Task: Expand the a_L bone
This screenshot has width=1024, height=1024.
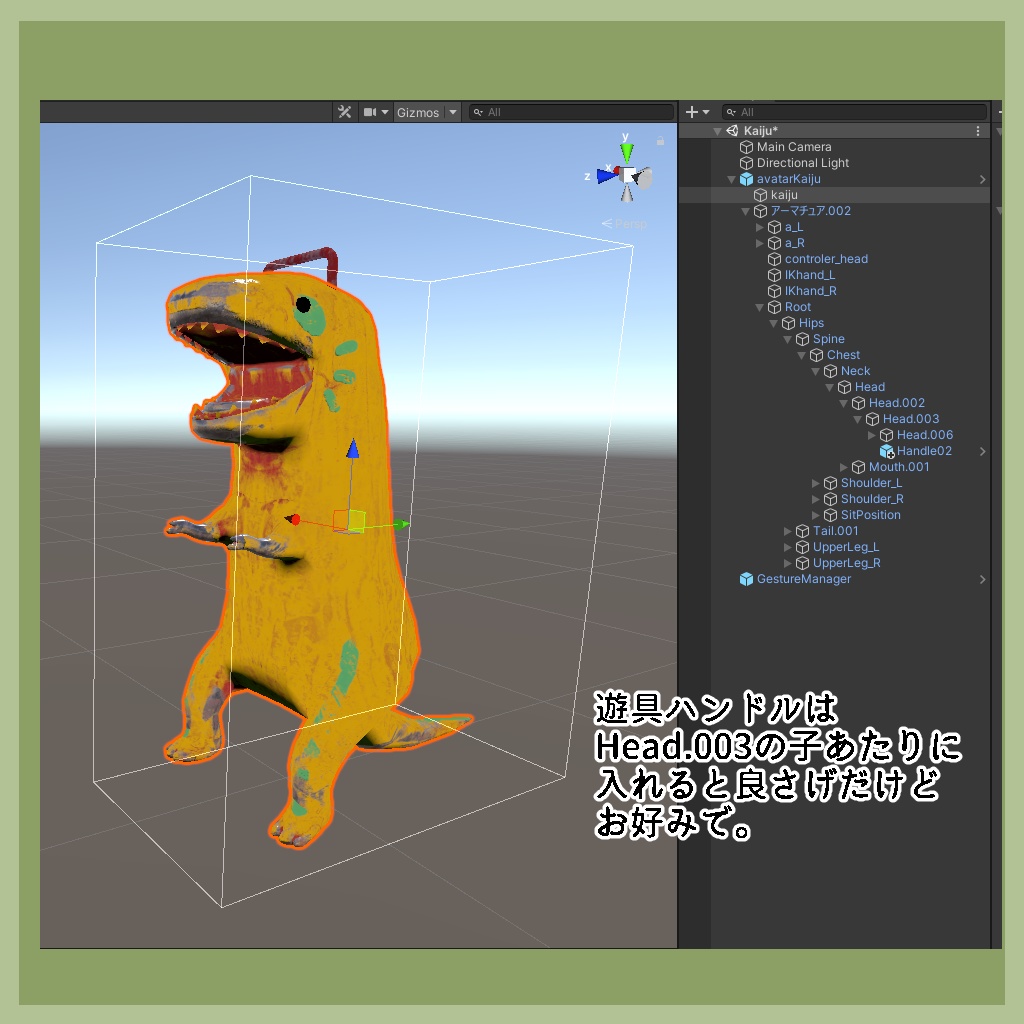Action: pos(760,227)
